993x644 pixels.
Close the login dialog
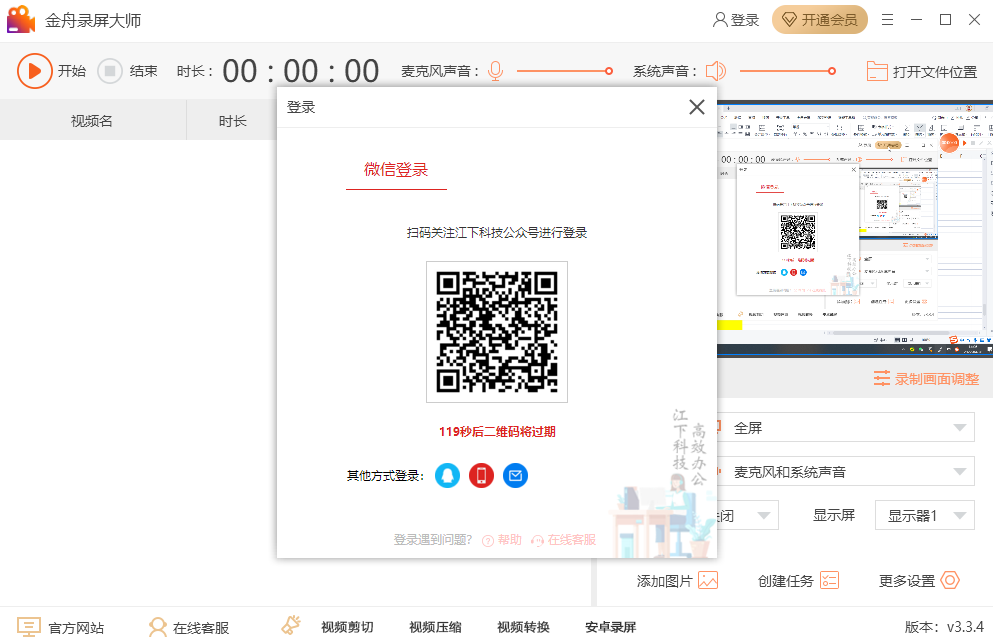point(697,107)
